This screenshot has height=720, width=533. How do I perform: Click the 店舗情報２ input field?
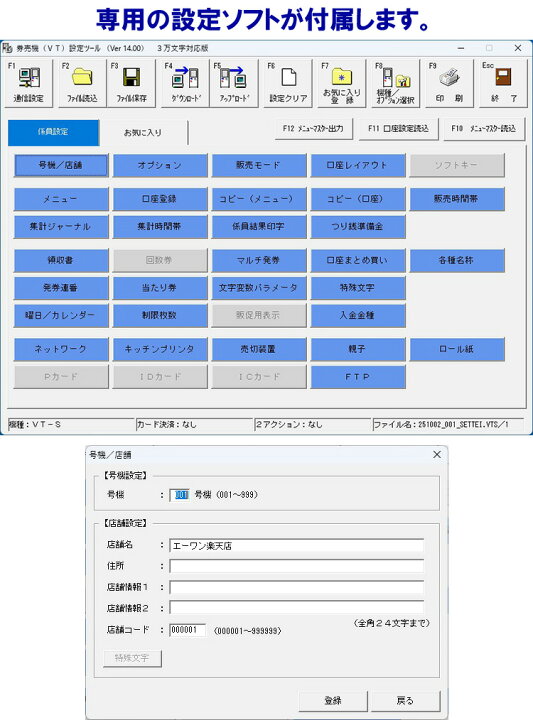[x=296, y=608]
